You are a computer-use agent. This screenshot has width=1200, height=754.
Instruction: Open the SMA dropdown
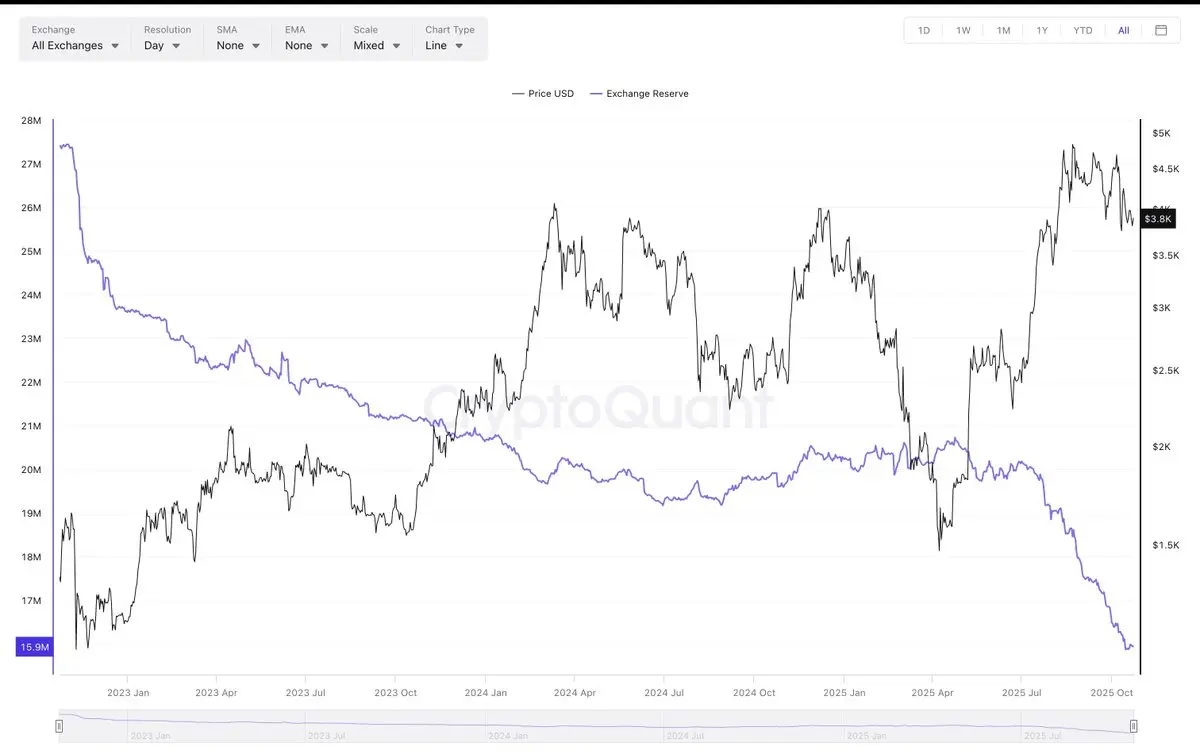tap(238, 46)
